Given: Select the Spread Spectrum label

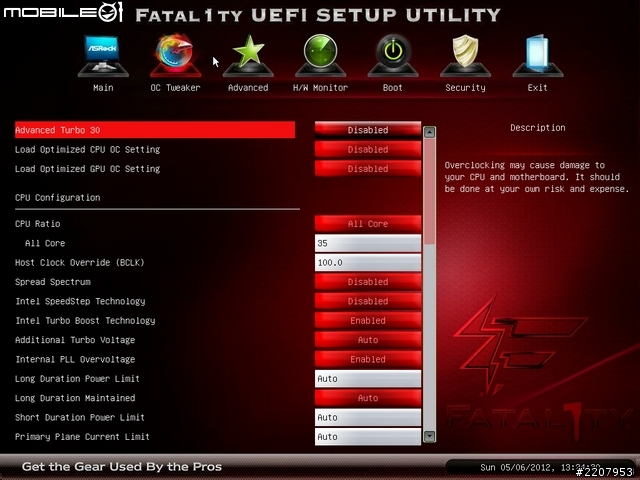Looking at the screenshot, I should tap(53, 282).
